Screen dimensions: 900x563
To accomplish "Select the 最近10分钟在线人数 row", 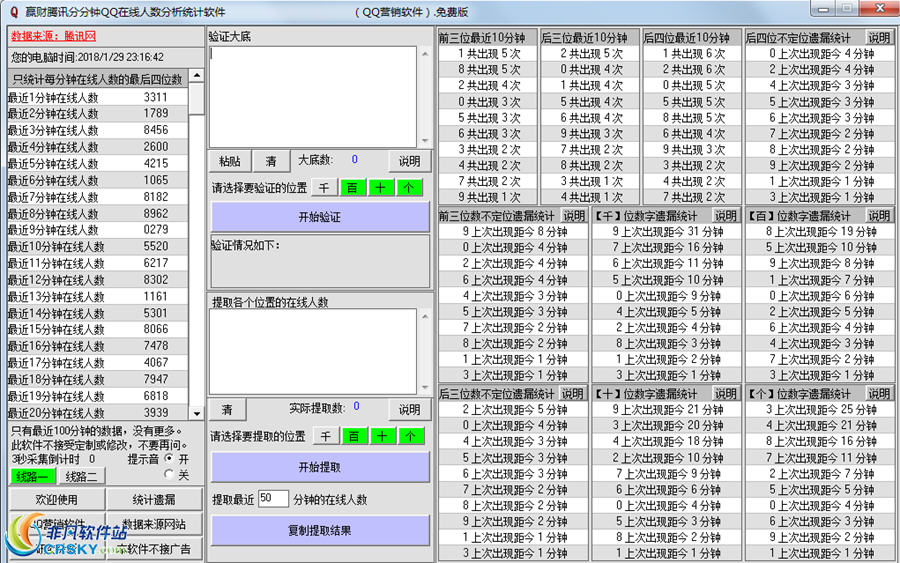I will [98, 246].
